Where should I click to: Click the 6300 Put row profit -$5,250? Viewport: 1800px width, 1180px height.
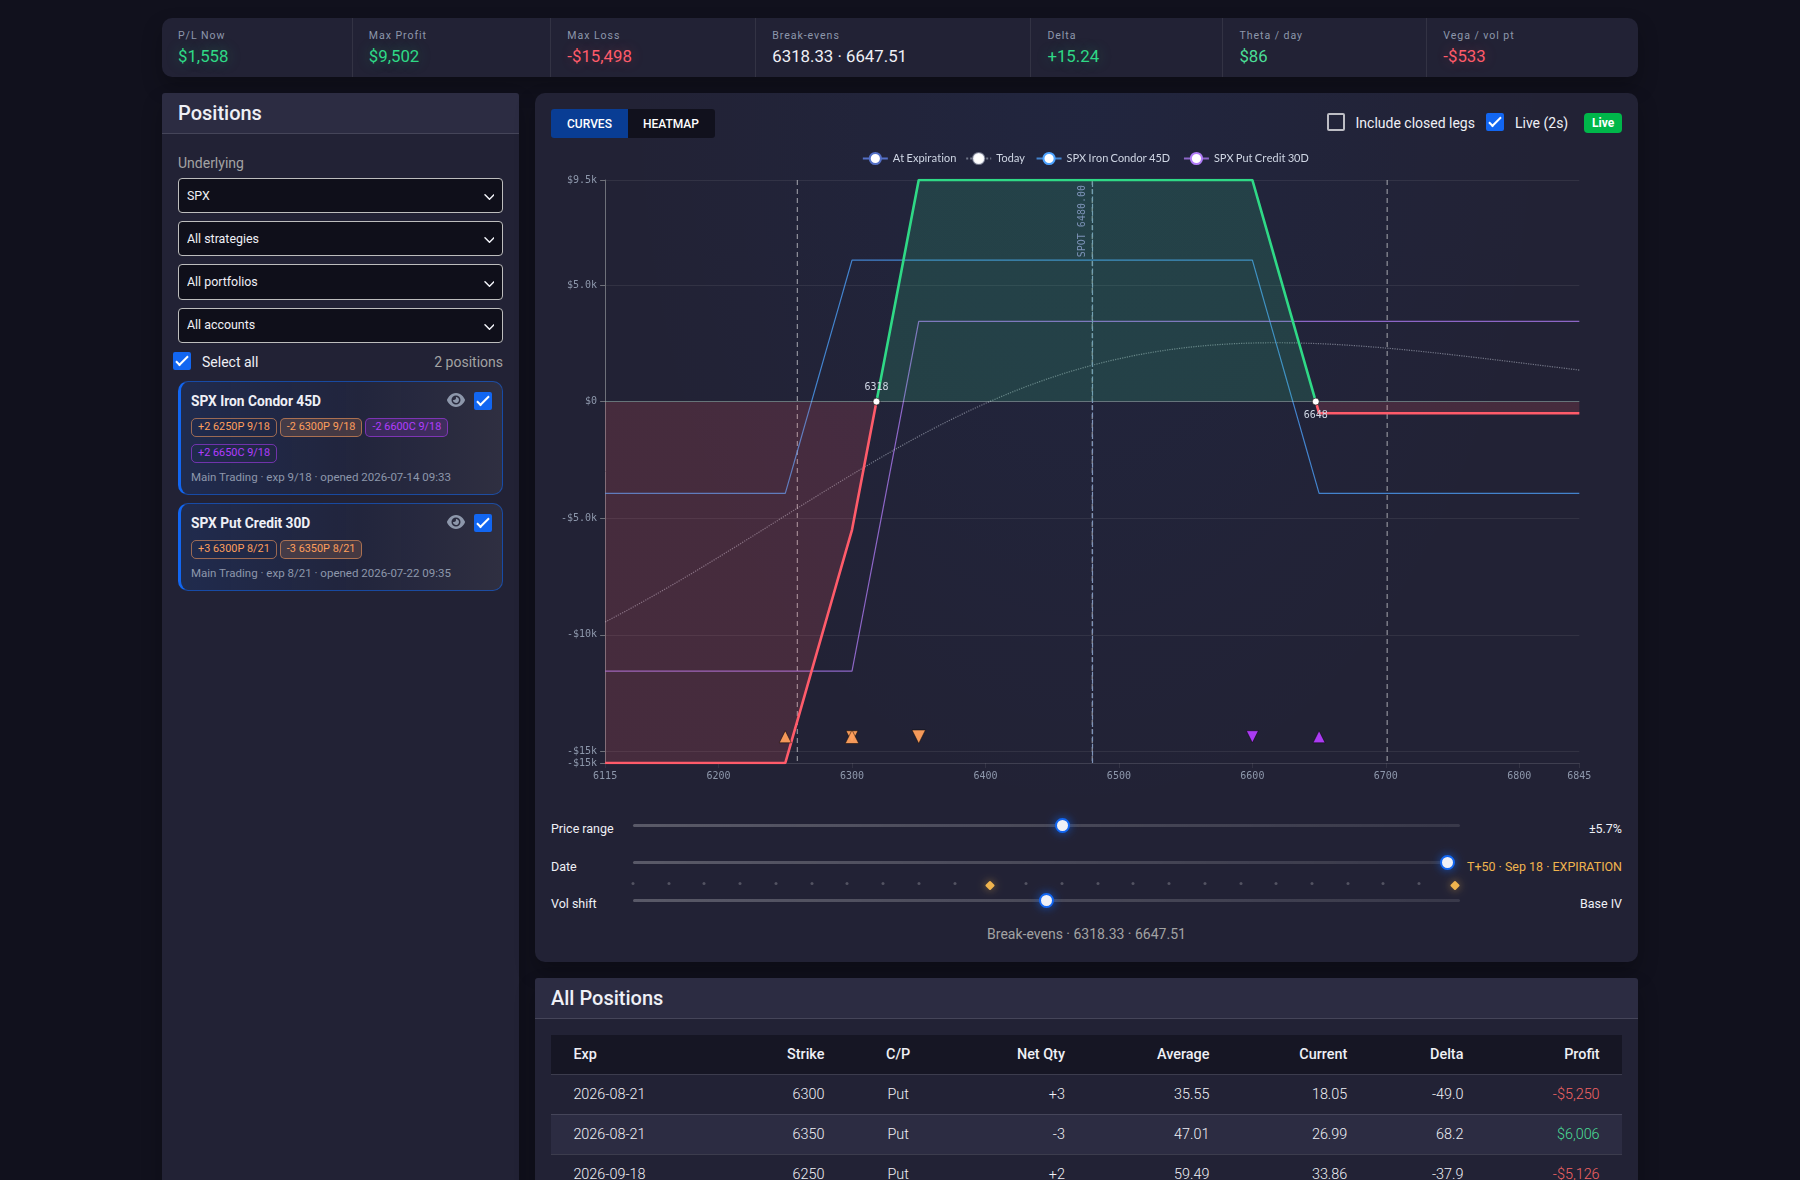click(x=1576, y=1094)
